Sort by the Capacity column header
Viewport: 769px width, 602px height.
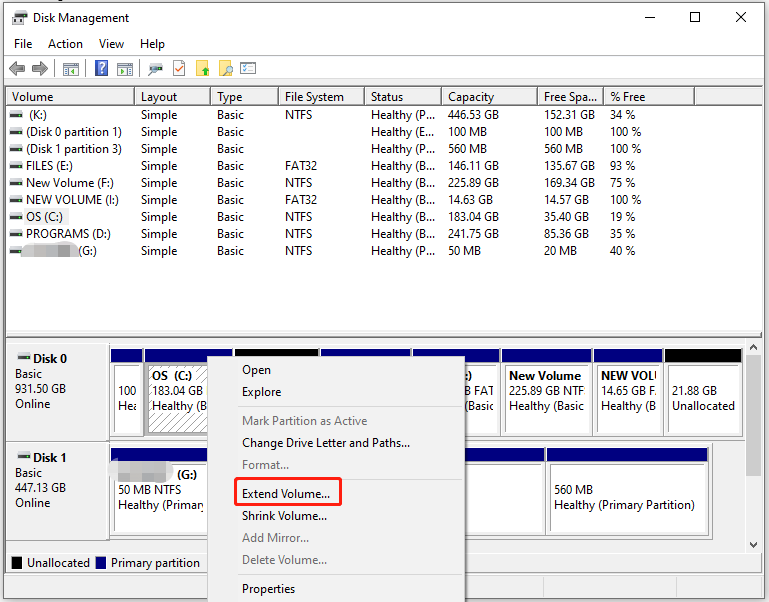[471, 97]
